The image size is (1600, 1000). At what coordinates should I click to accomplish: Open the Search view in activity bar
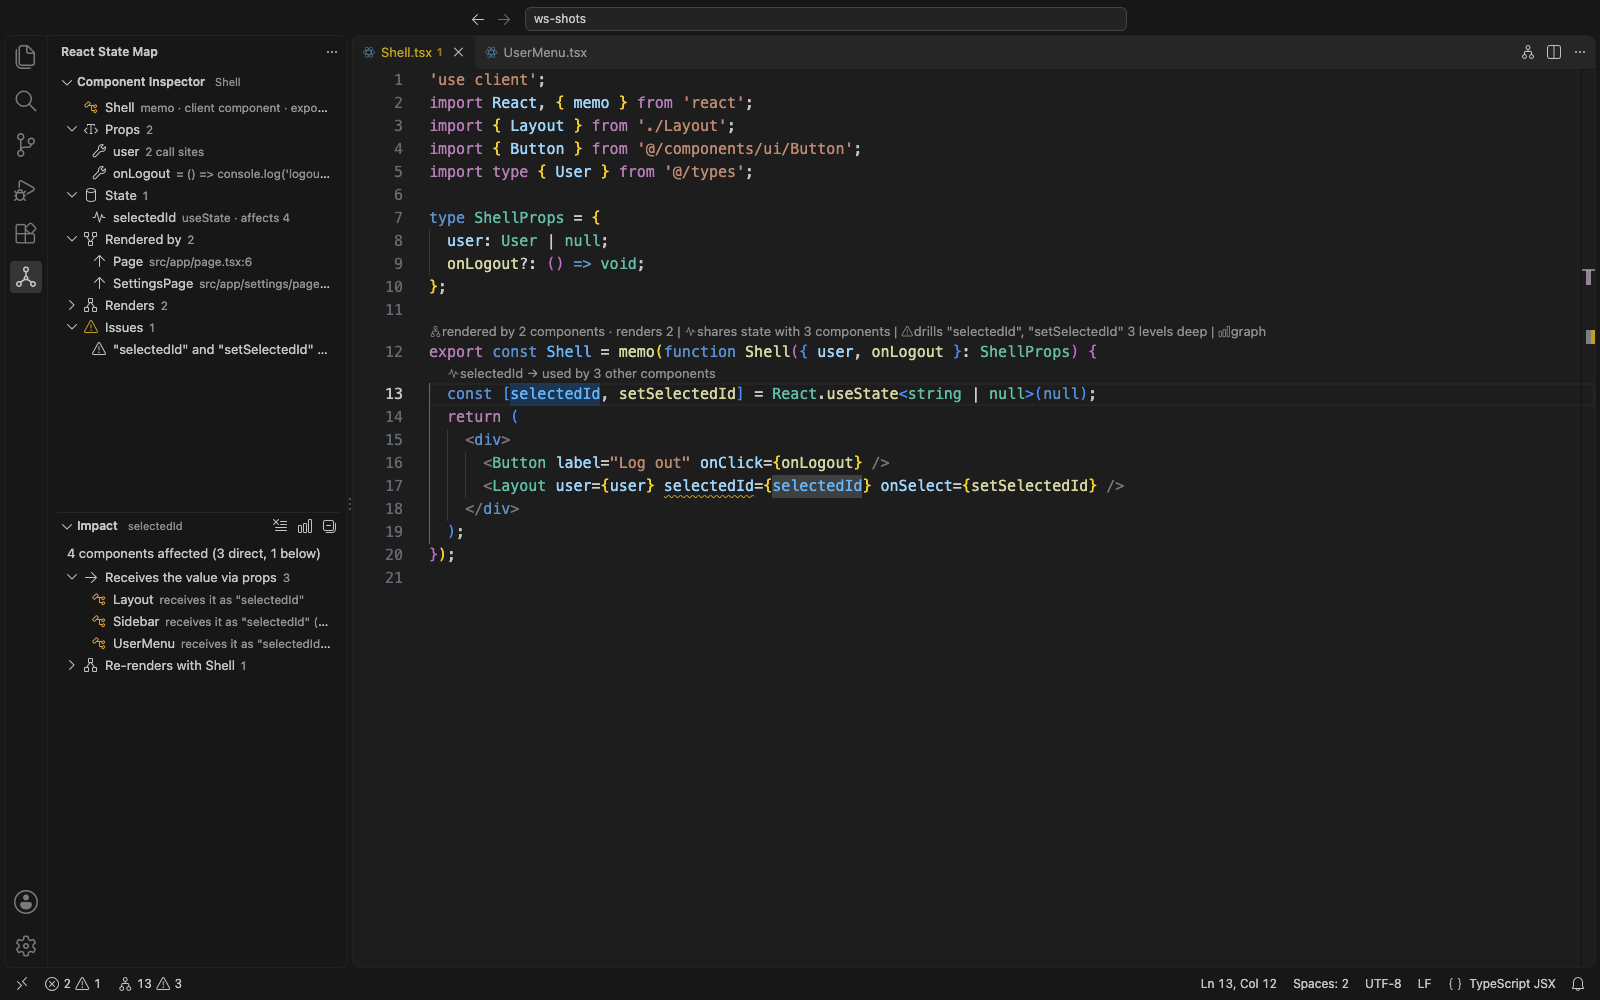coord(26,101)
